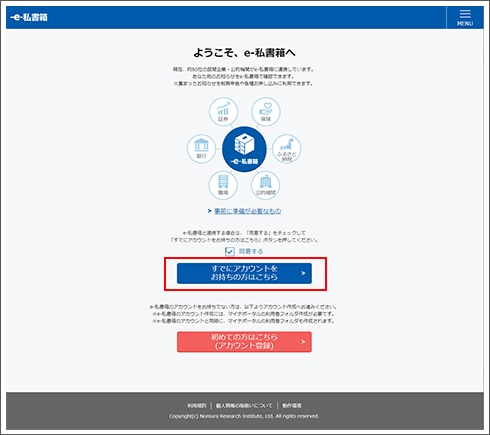Open 動作環境 footer link
Viewport: 490px width, 435px height.
(292, 406)
